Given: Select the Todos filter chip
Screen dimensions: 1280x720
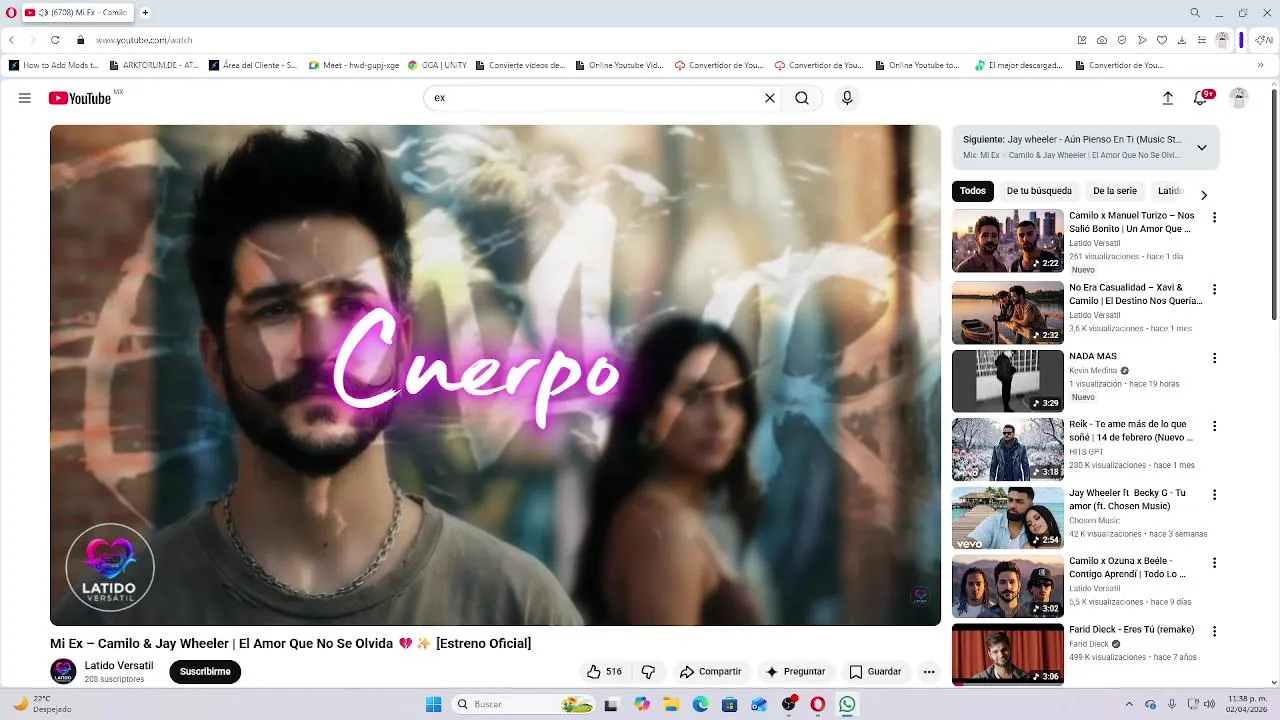Looking at the screenshot, I should (973, 191).
